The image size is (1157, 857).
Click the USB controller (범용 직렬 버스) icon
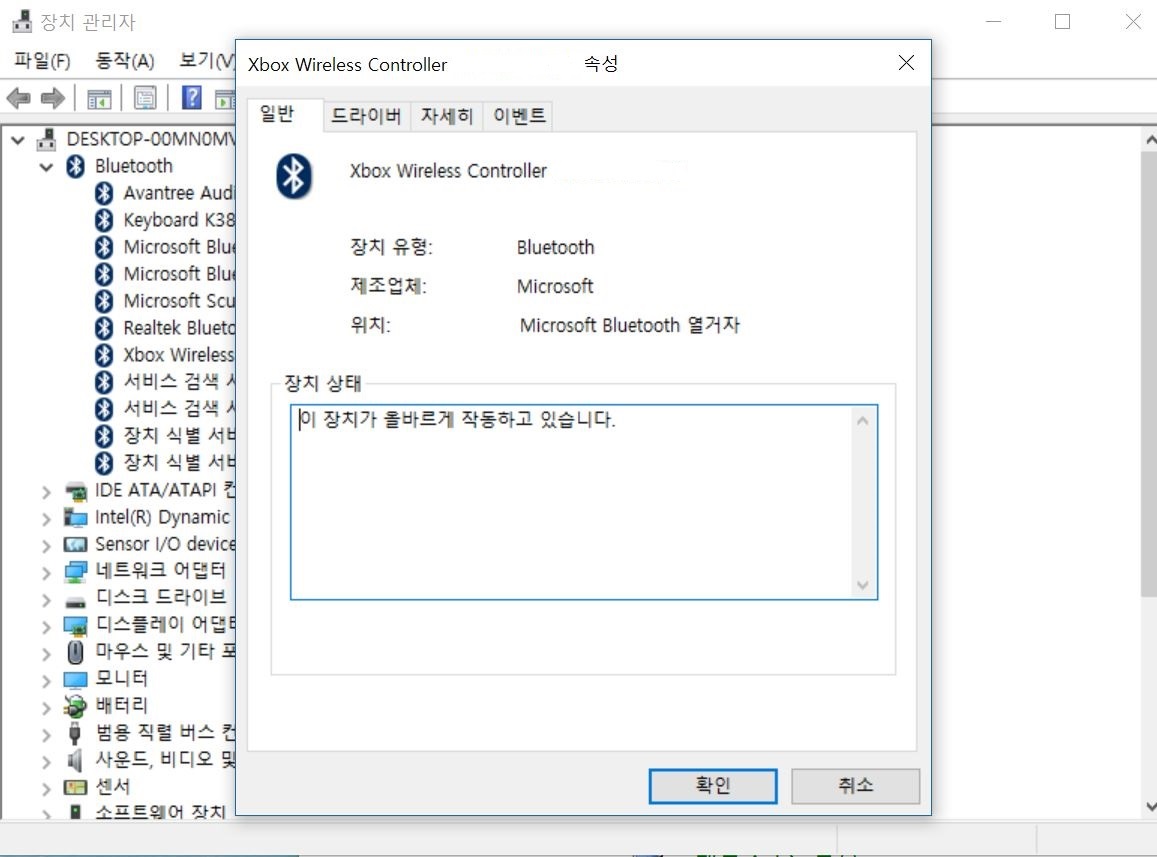(x=75, y=733)
